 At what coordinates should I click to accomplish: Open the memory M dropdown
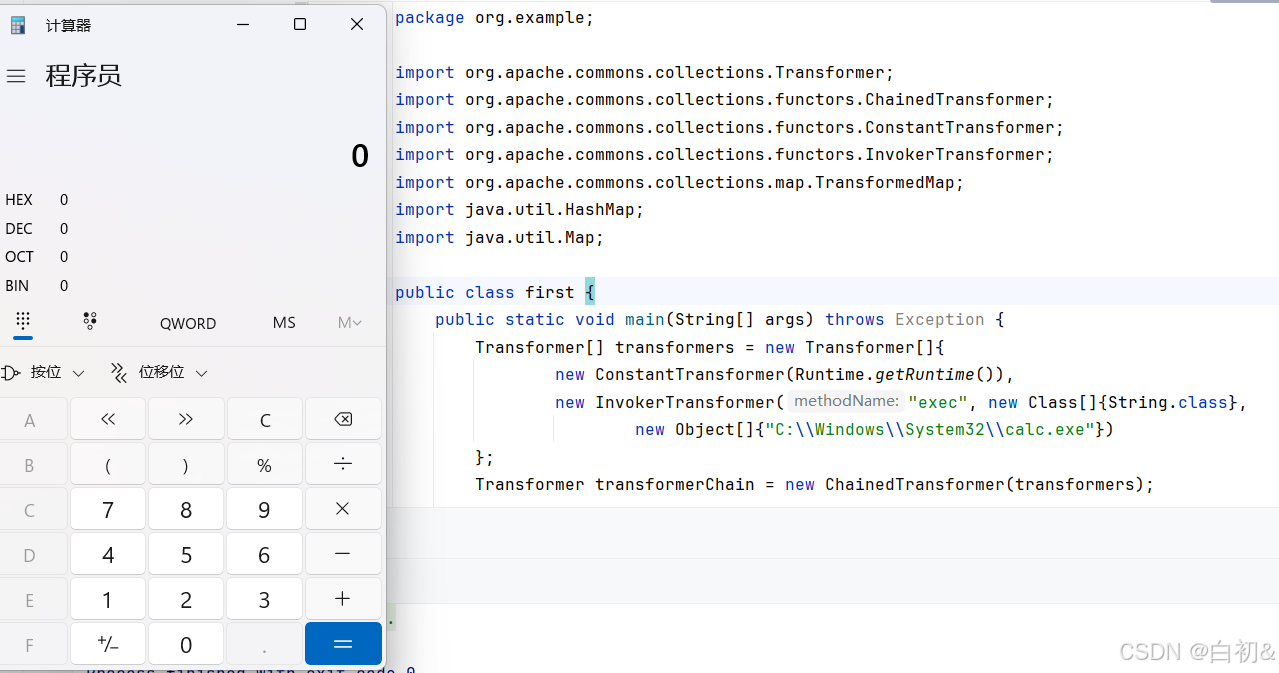point(349,323)
